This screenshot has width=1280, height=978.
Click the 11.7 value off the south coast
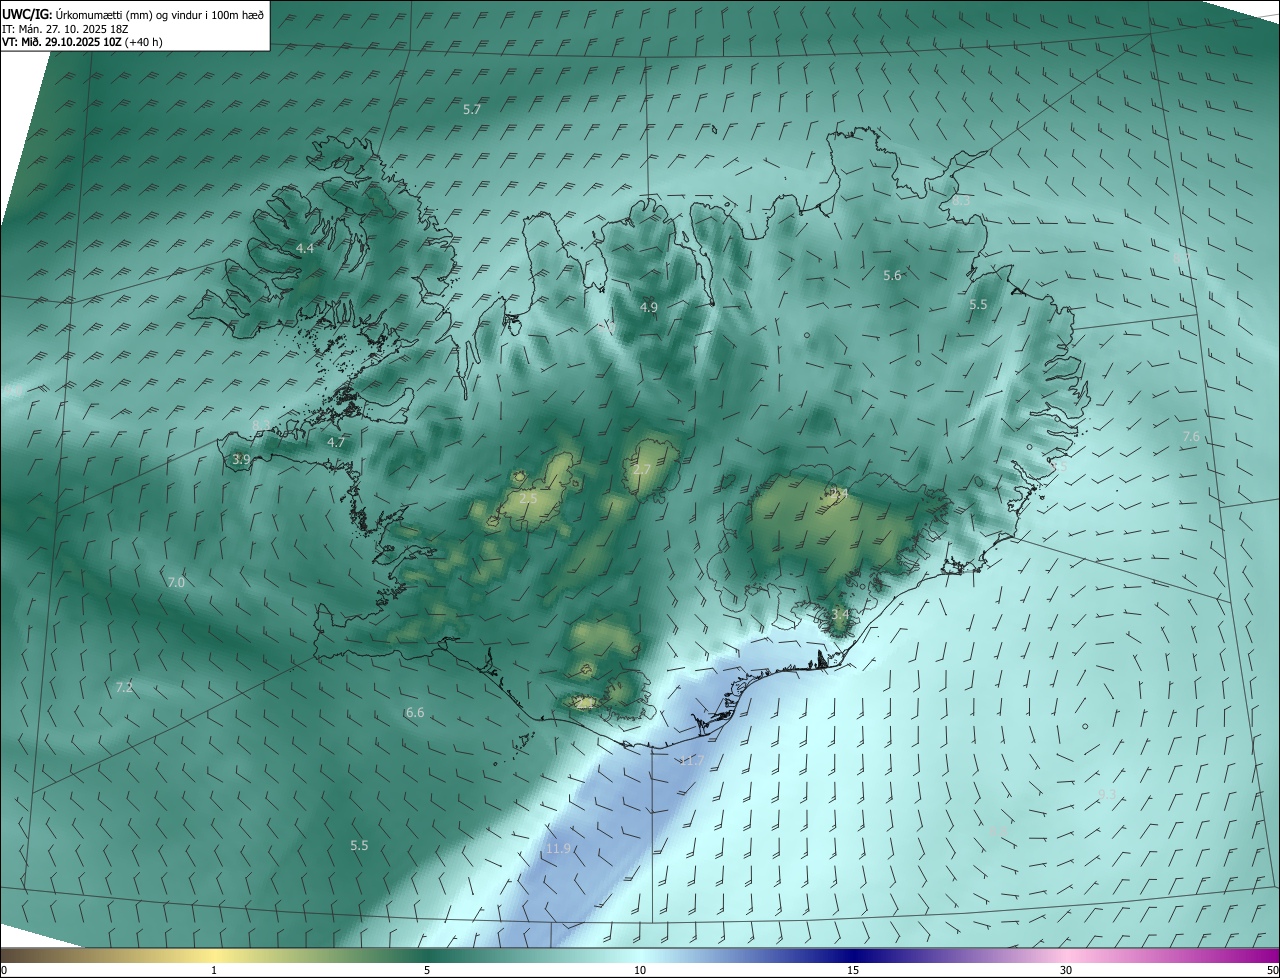[x=691, y=761]
